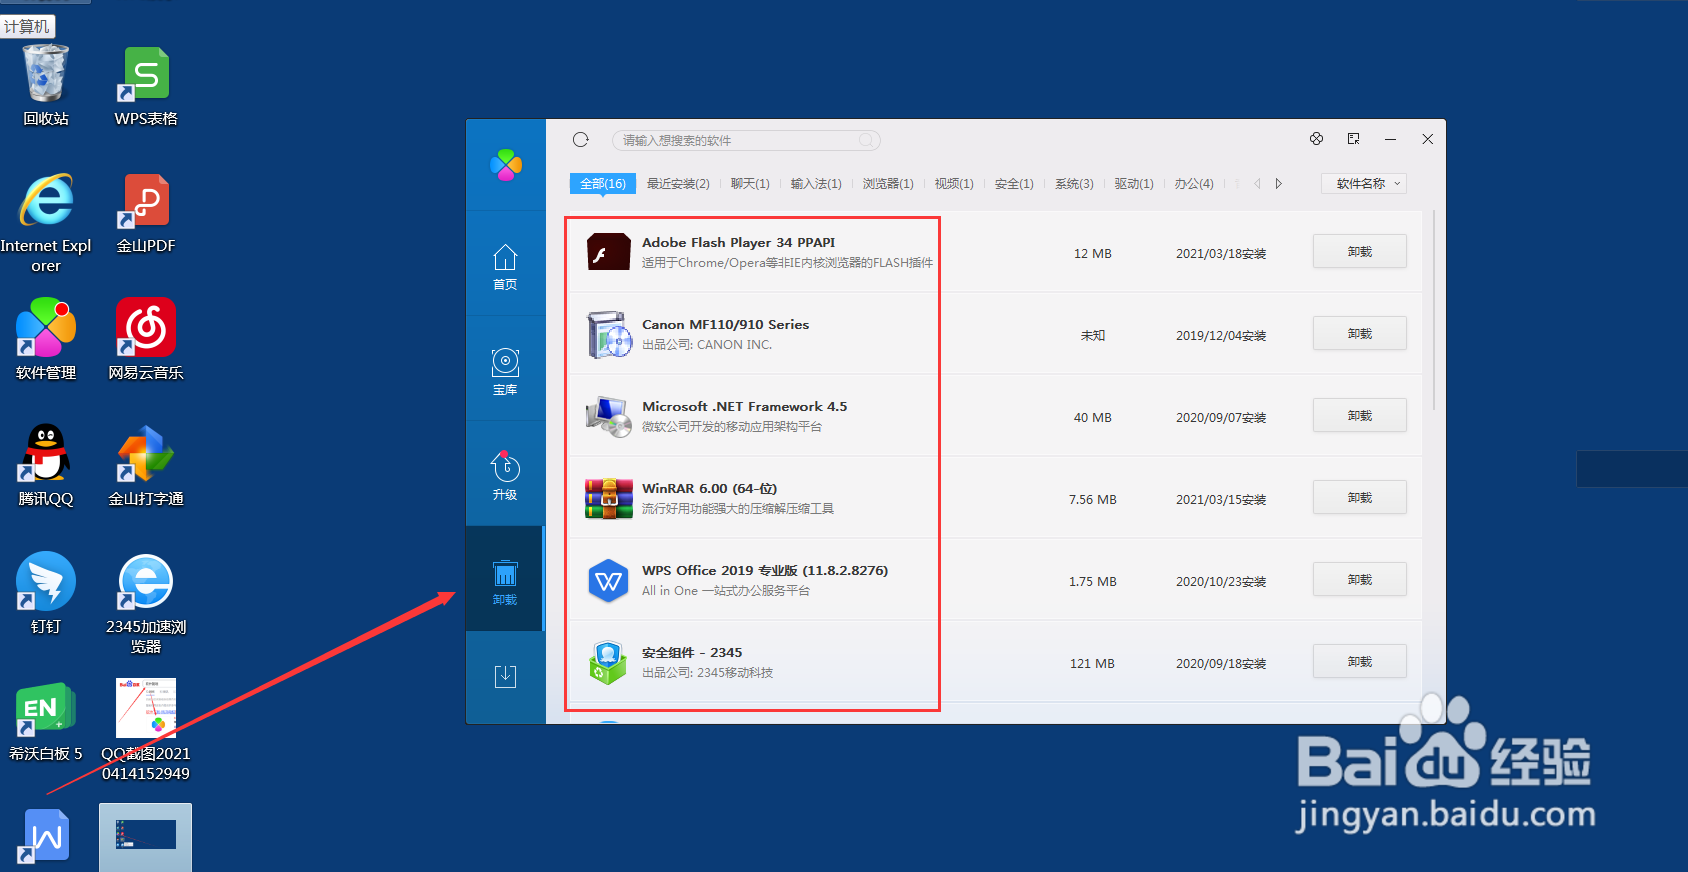Open the downloads icon at sidebar bottom
The width and height of the screenshot is (1688, 872).
pyautogui.click(x=505, y=677)
